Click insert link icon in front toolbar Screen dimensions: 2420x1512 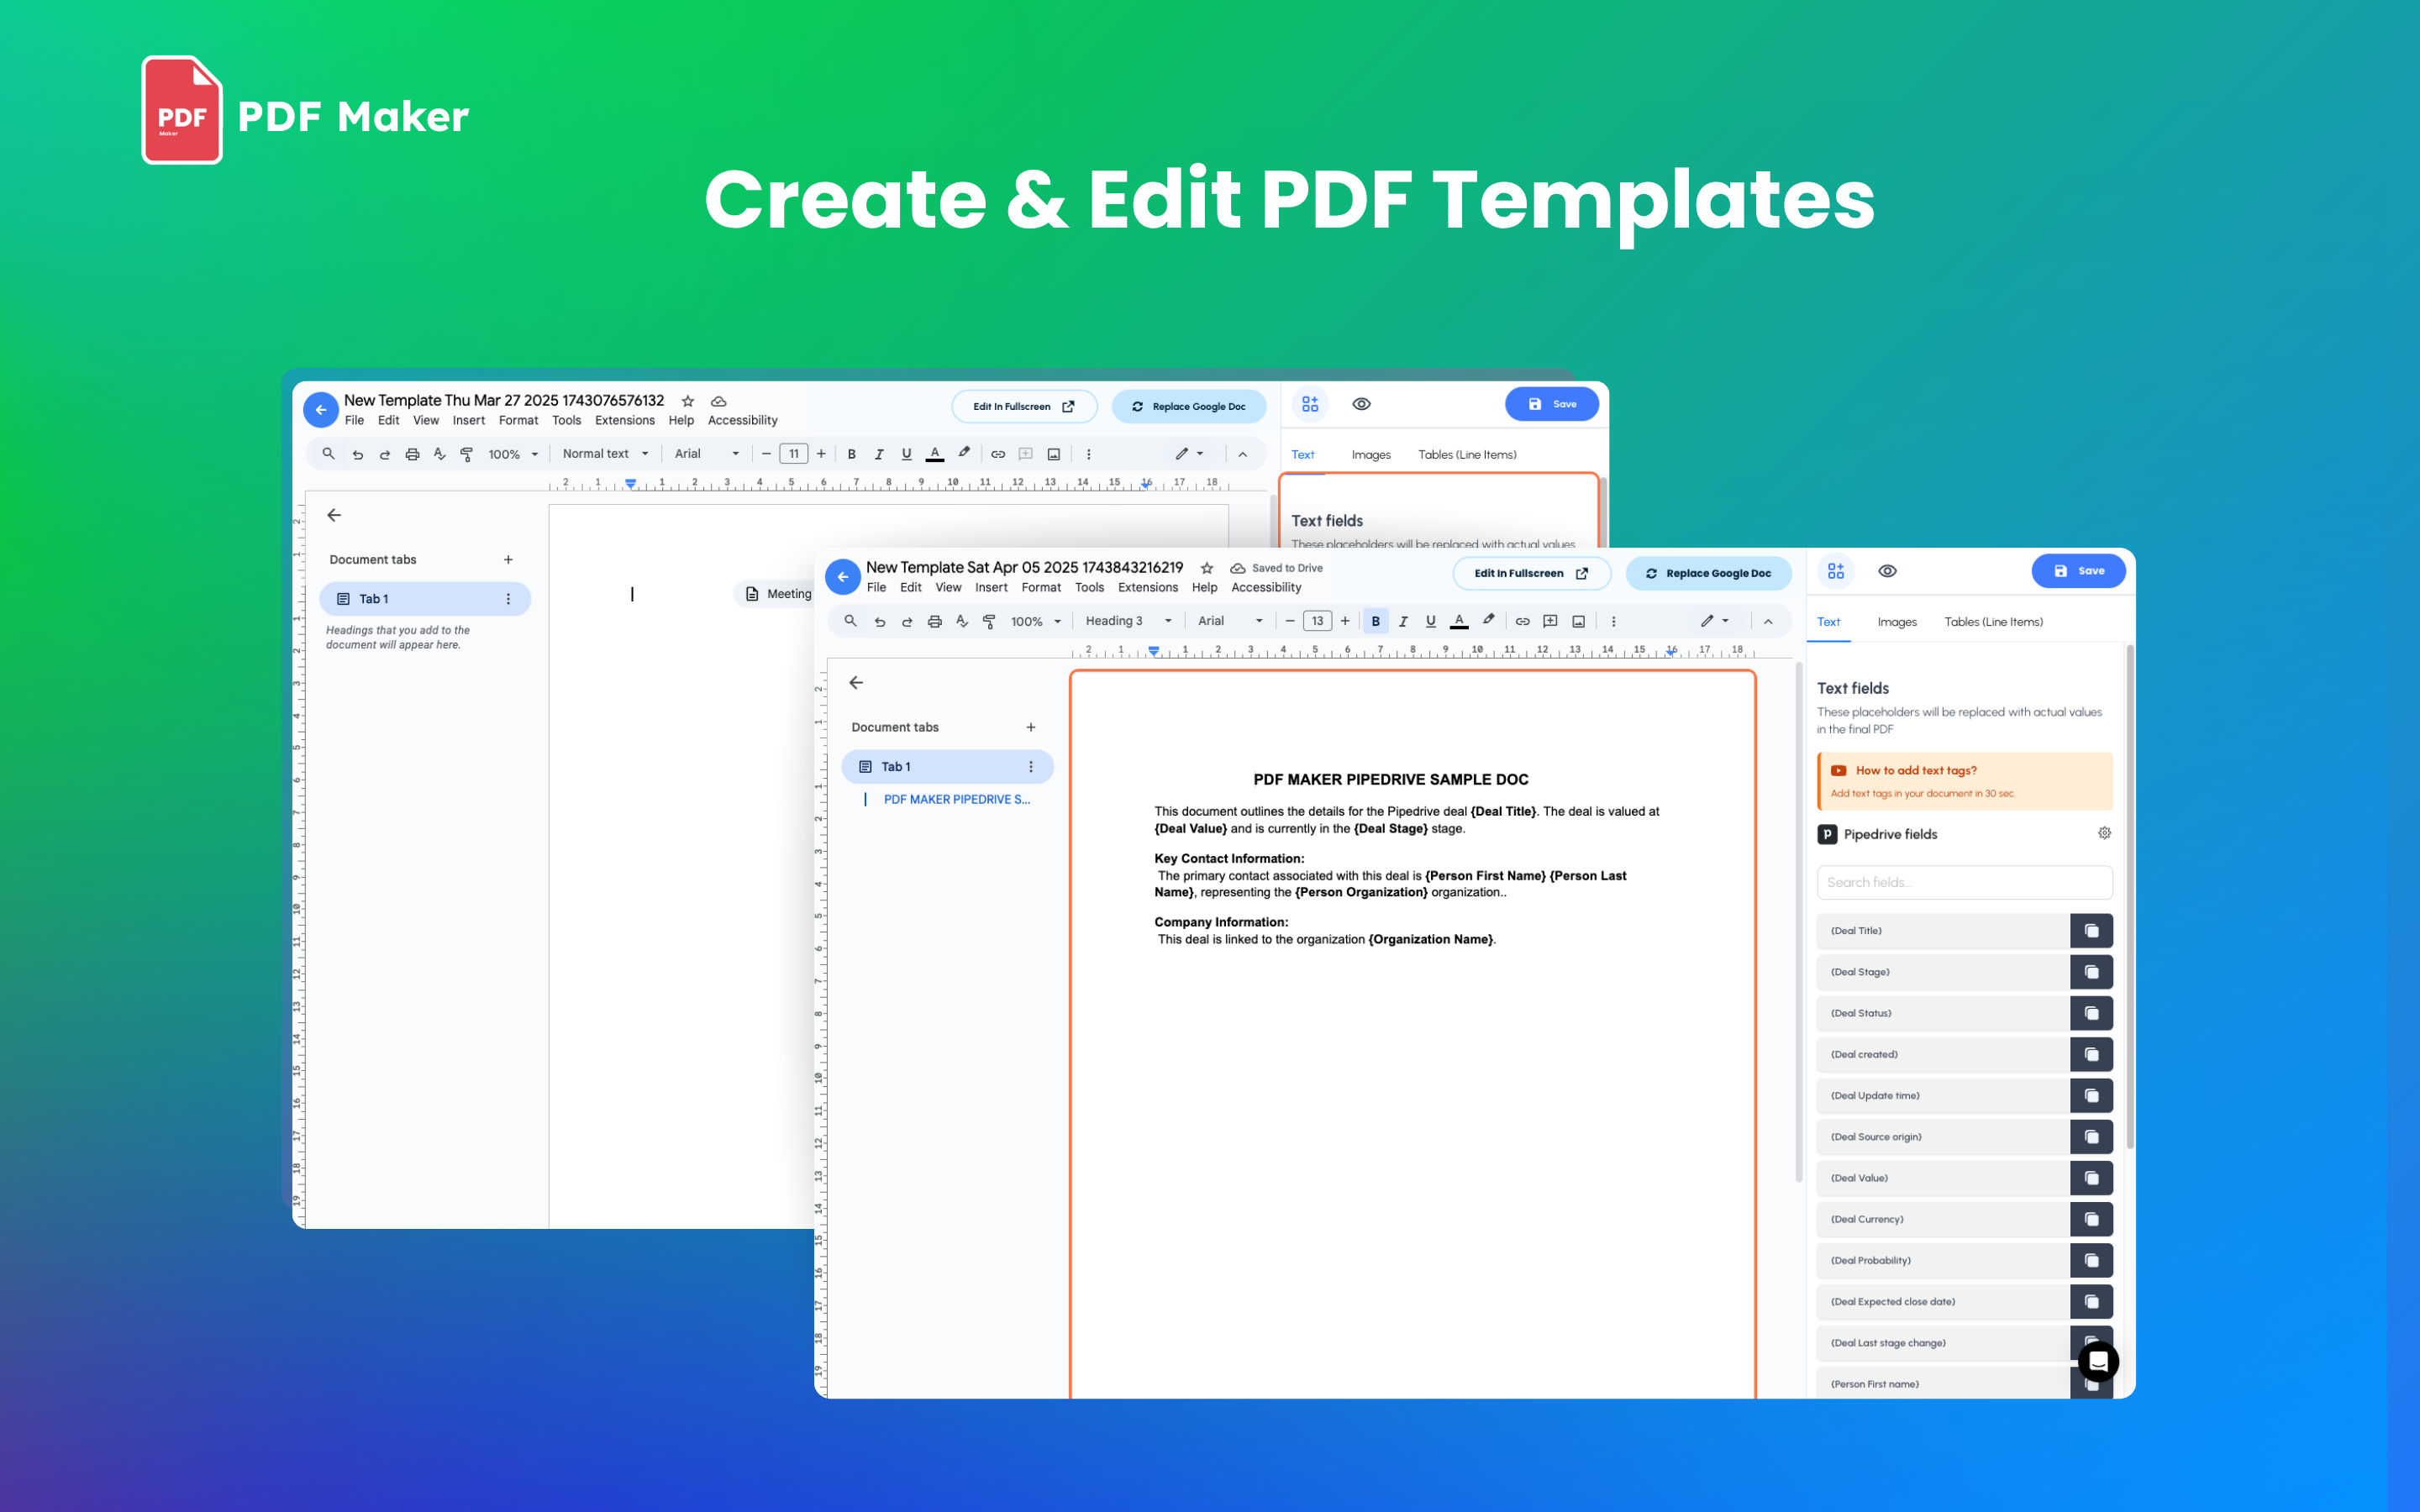[1522, 621]
